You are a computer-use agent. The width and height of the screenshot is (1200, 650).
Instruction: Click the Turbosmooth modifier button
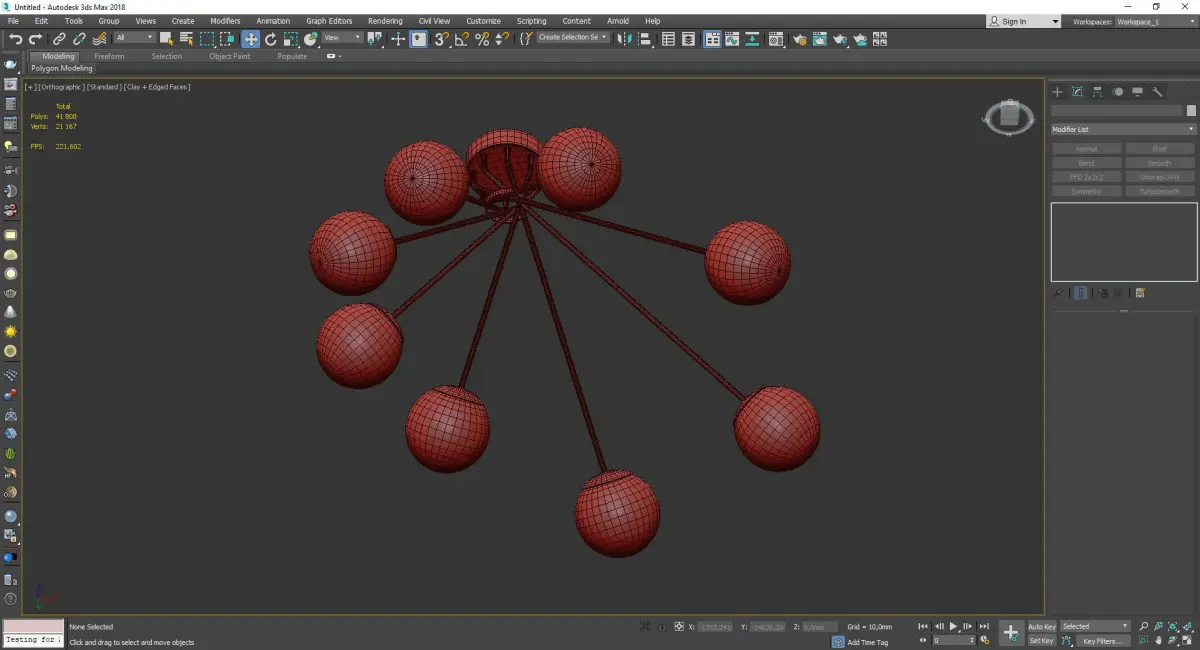coord(1160,191)
